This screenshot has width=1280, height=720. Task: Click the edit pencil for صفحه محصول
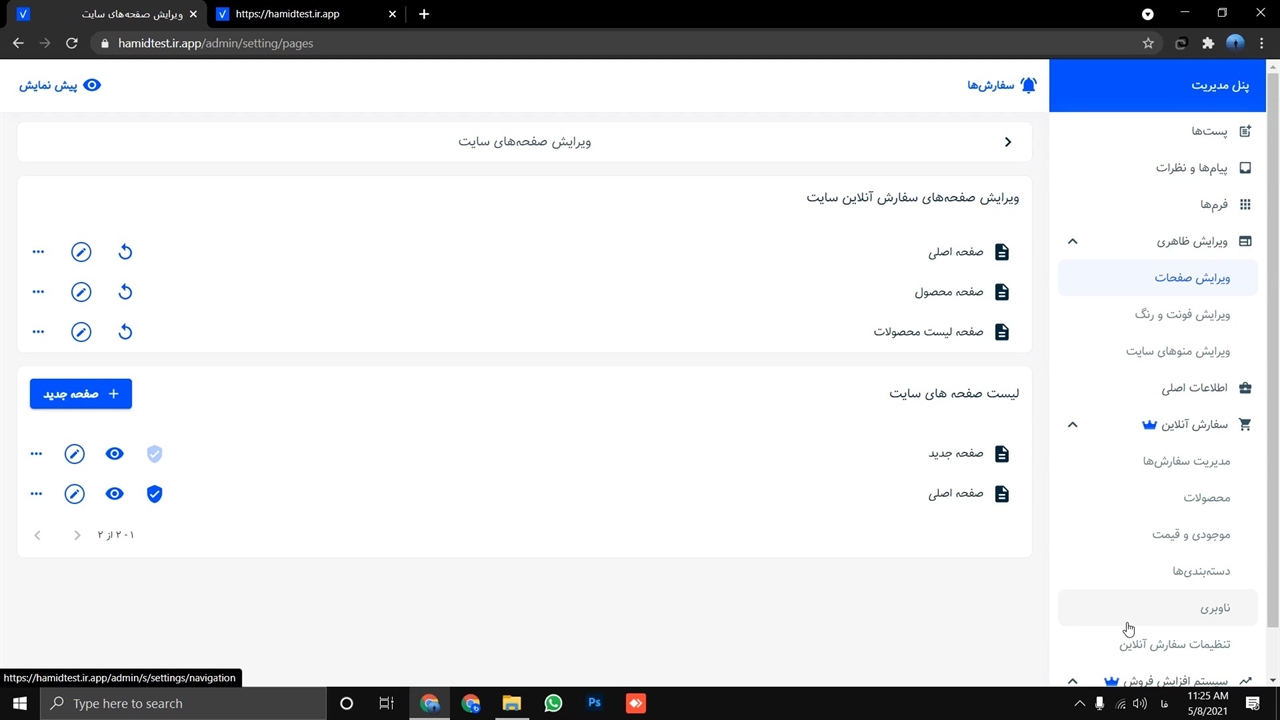[x=81, y=292]
